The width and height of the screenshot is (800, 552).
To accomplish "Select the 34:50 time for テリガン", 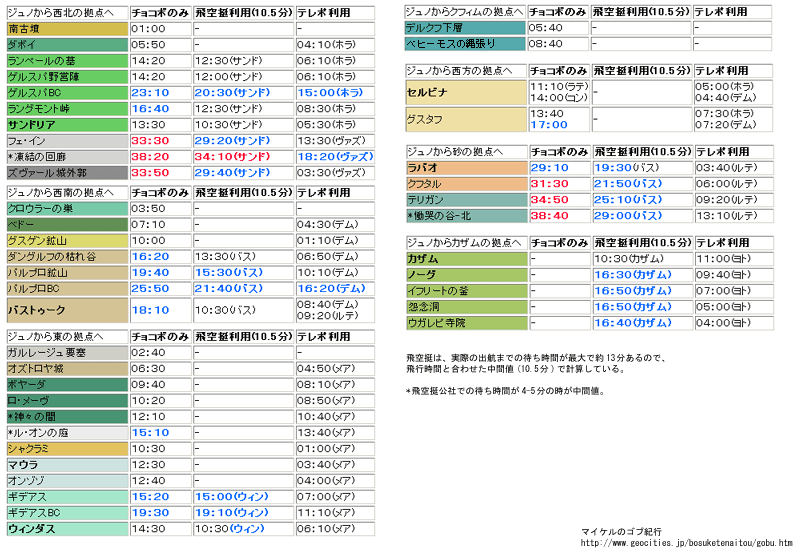I will pos(549,200).
